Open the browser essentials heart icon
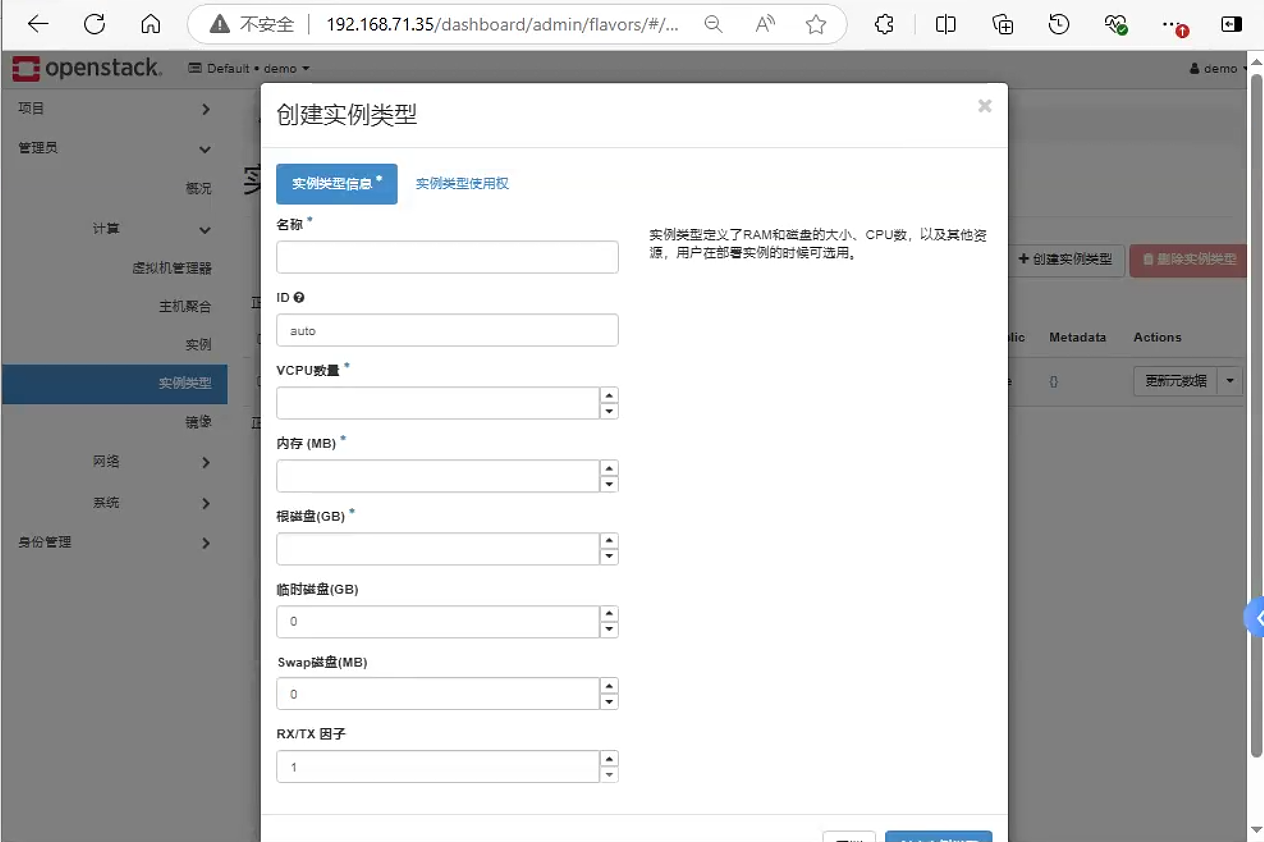 (1116, 25)
